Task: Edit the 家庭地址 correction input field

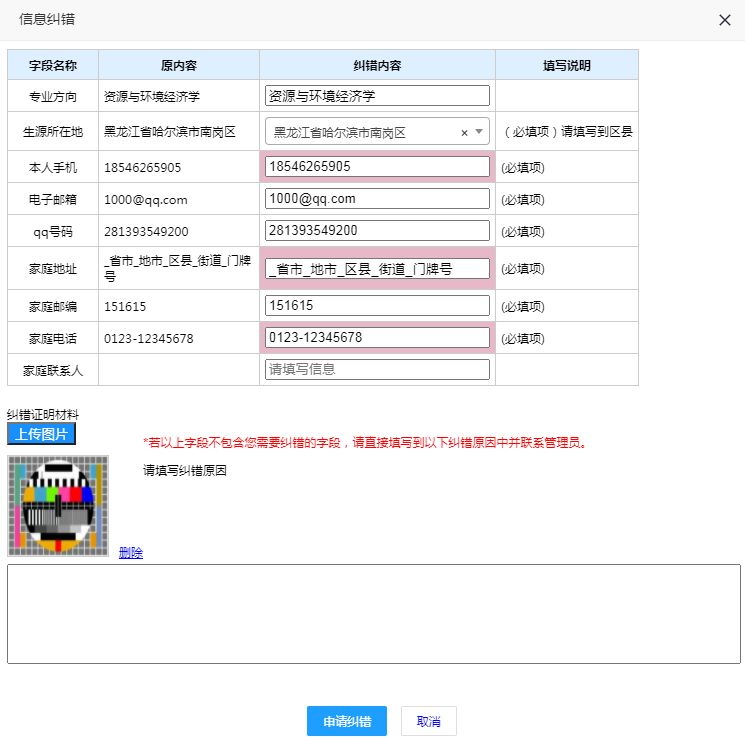Action: point(377,269)
